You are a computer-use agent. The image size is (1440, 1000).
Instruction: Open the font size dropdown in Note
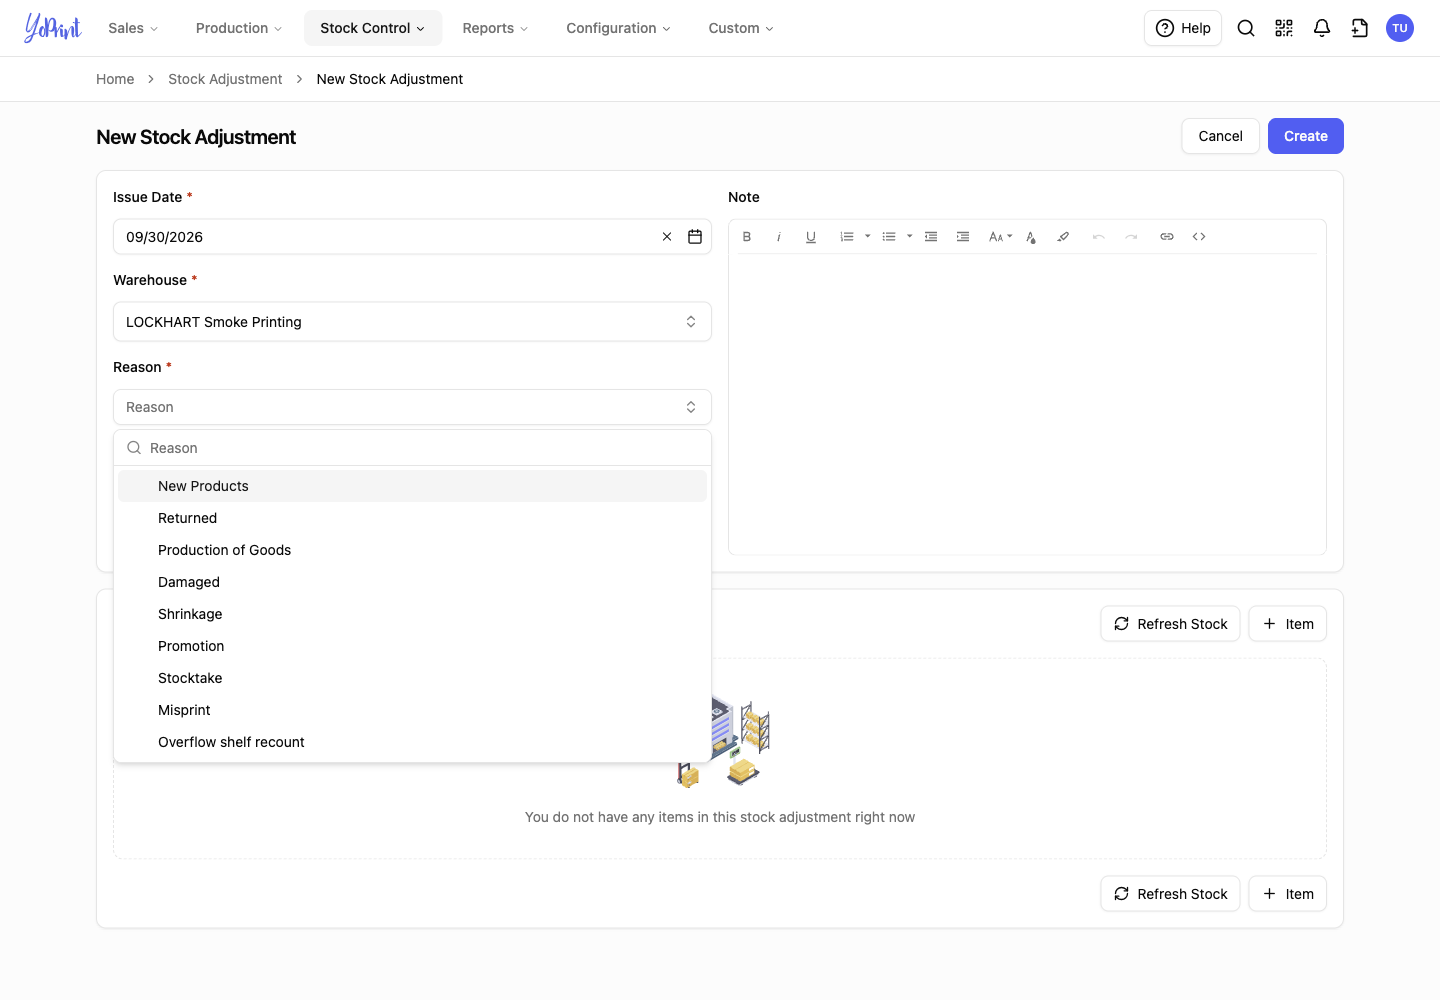(1000, 237)
